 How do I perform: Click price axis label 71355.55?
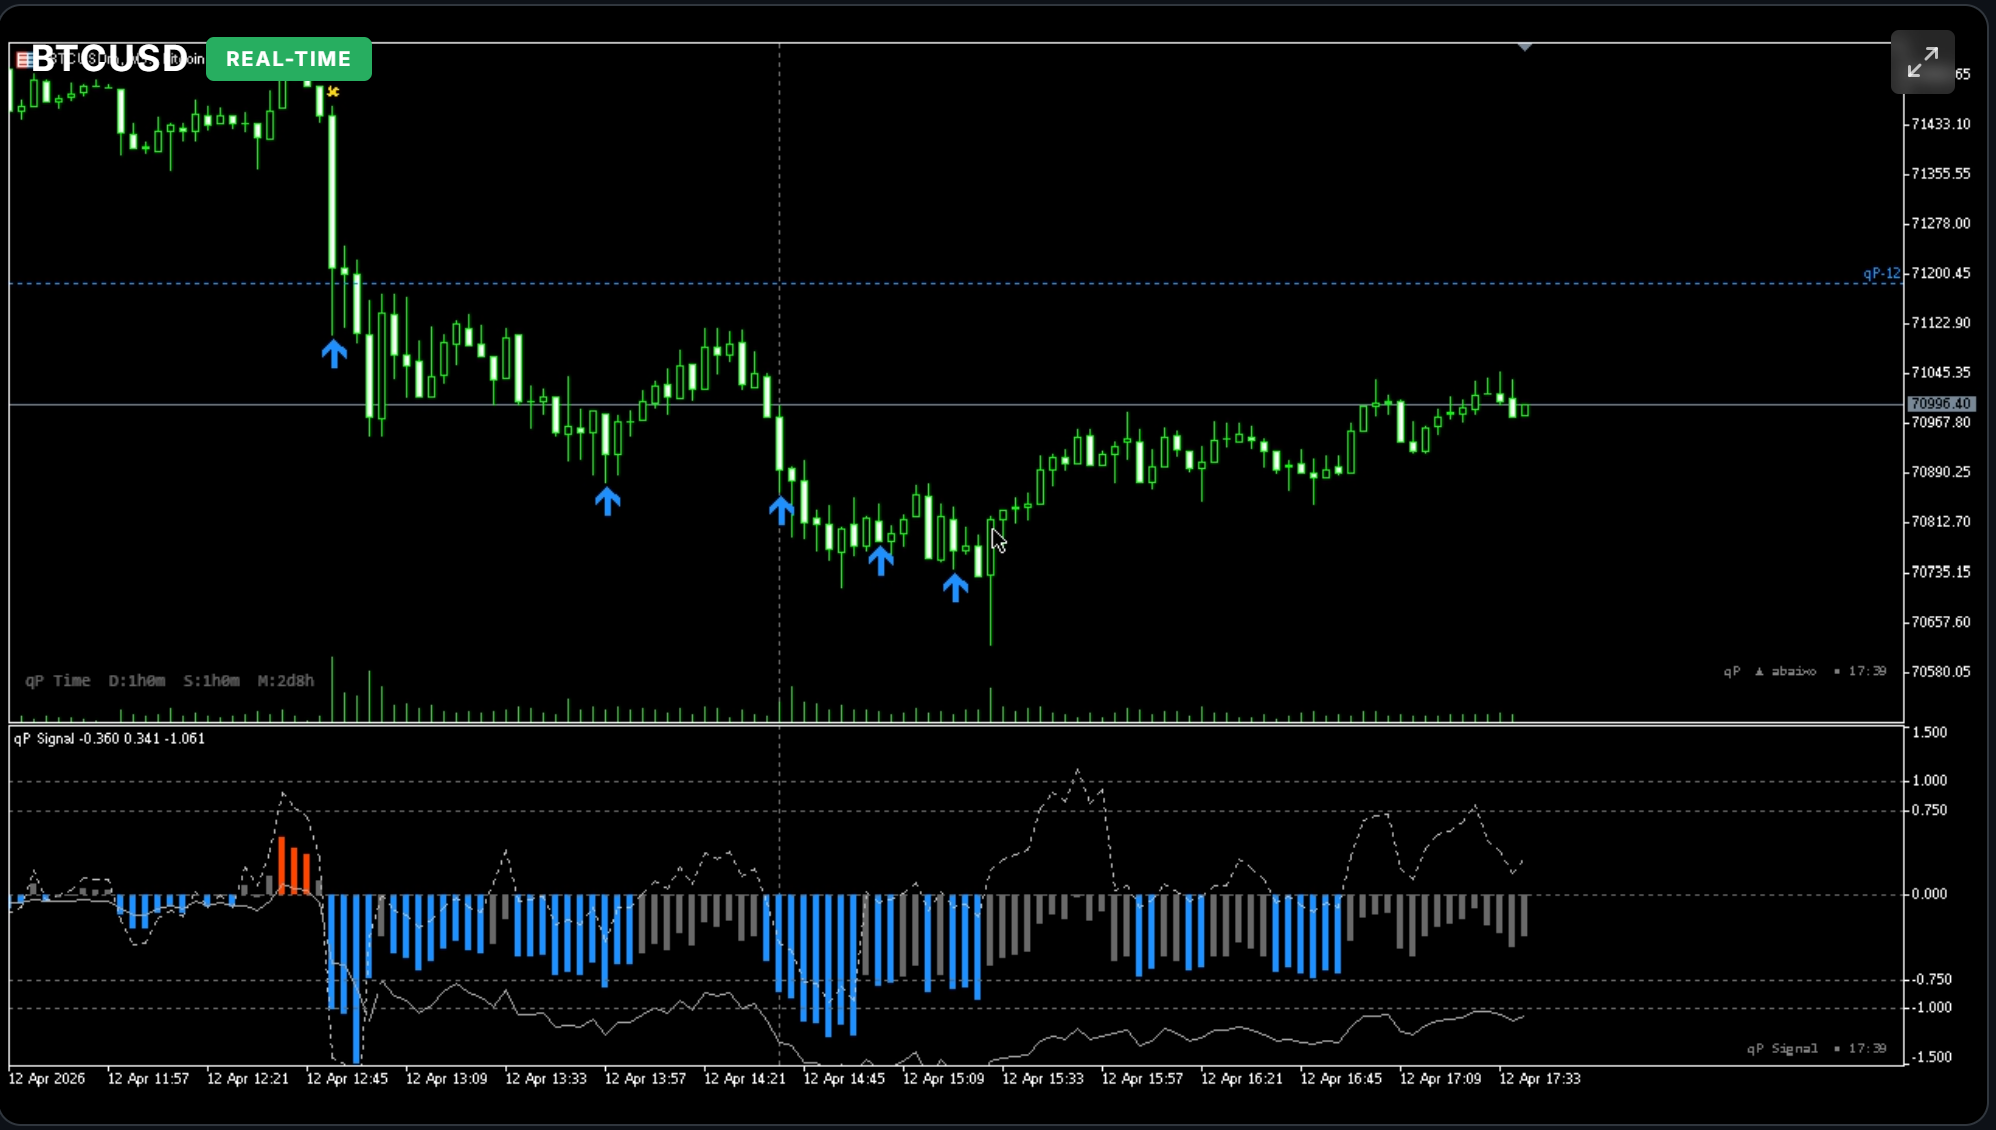[x=1940, y=173]
